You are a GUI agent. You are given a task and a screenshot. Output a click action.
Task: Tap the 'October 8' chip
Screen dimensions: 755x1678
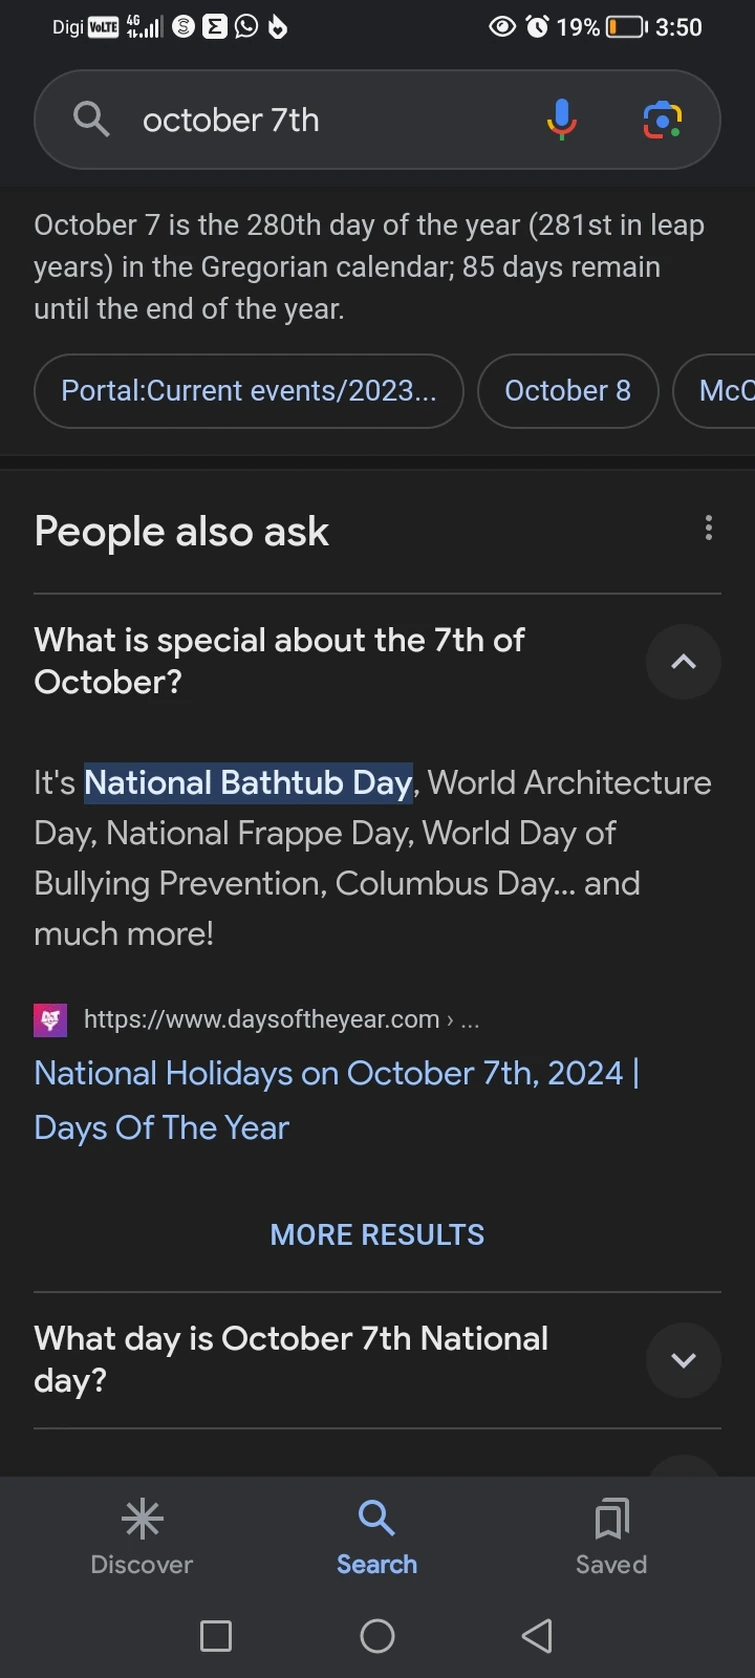click(567, 391)
